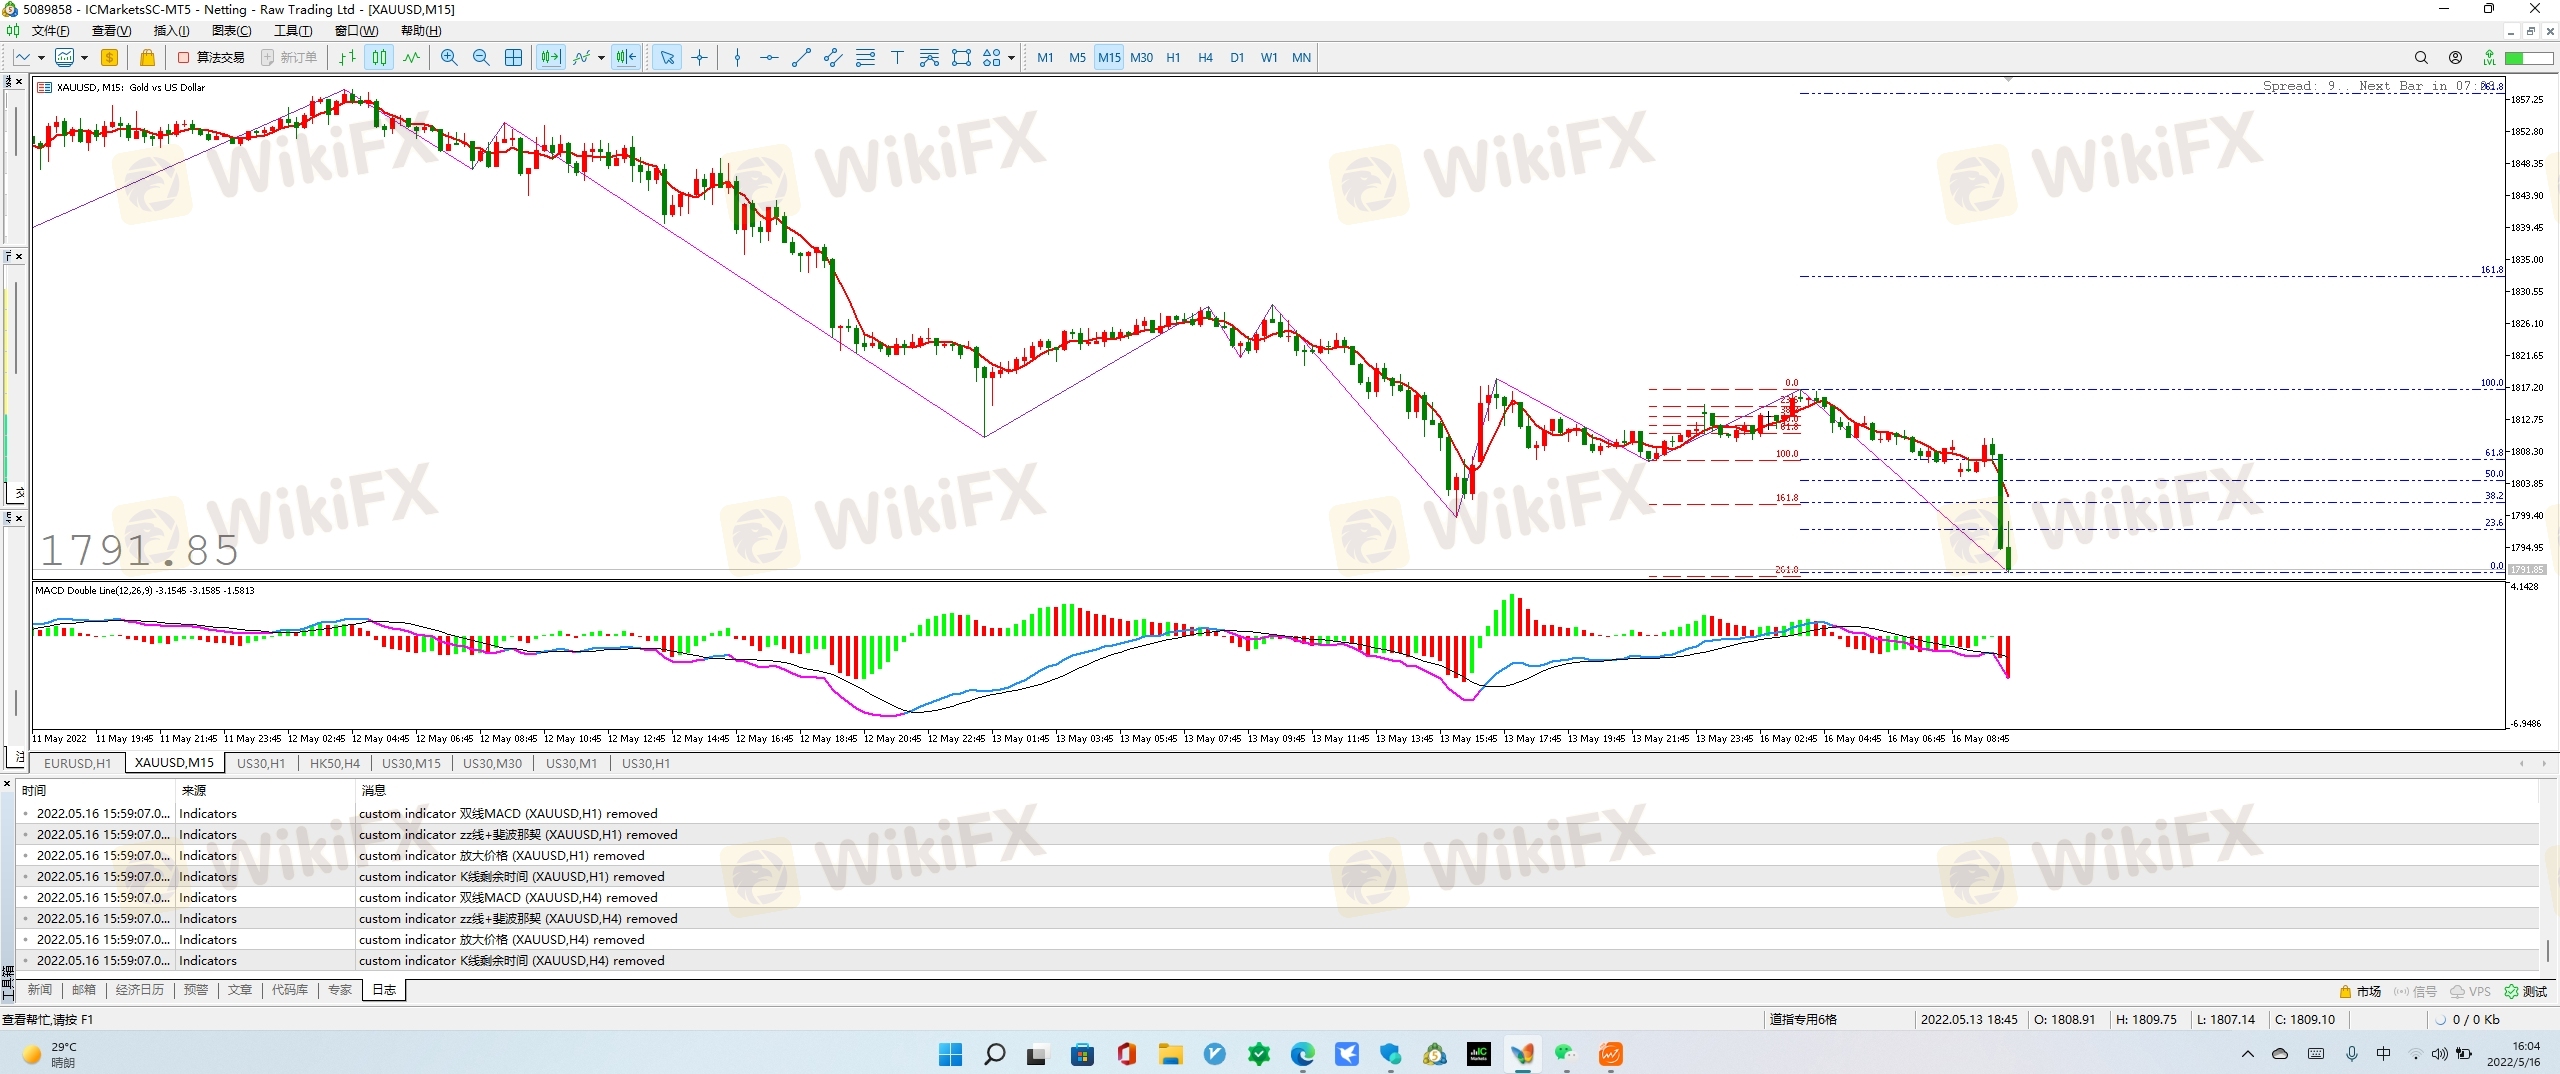Toggle 算法交易 algo trading
This screenshot has width=2560, height=1074.
(x=211, y=58)
